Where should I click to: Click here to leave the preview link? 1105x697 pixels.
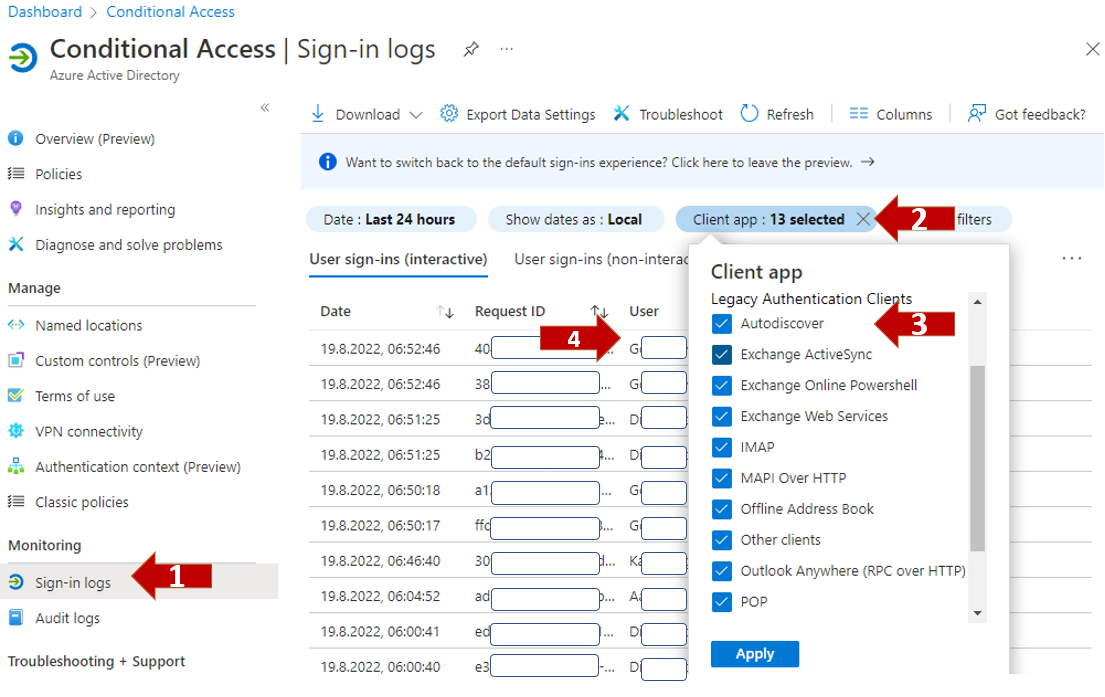(761, 162)
